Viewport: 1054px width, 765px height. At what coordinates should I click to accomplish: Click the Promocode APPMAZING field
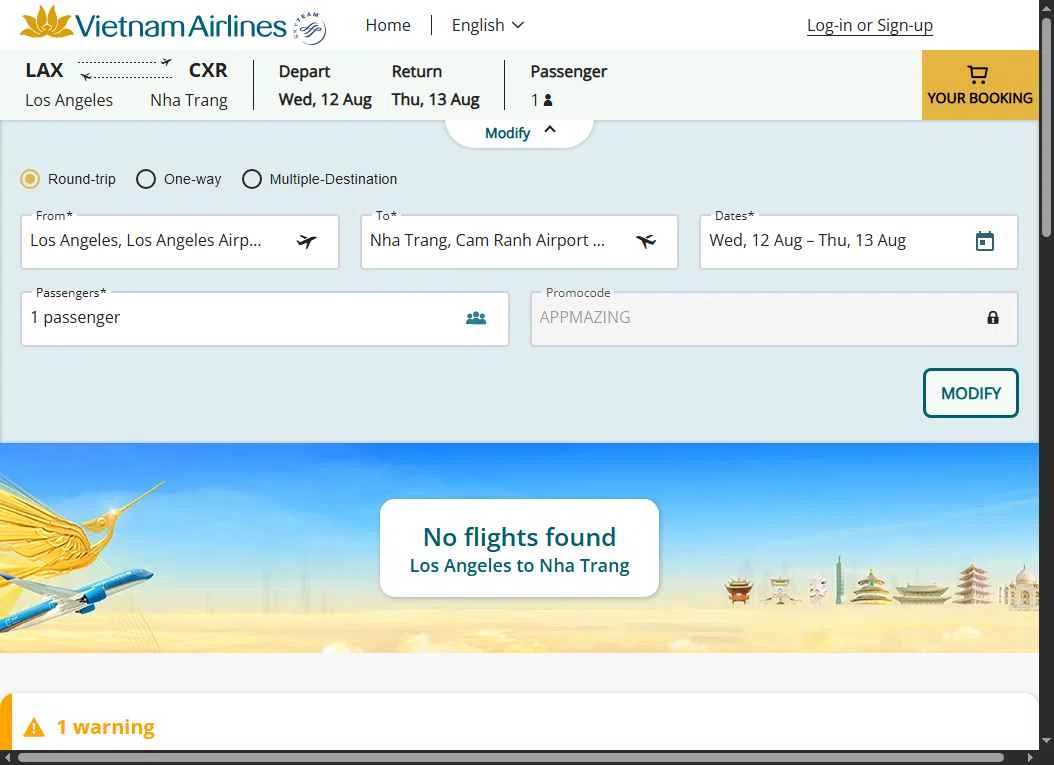click(774, 319)
